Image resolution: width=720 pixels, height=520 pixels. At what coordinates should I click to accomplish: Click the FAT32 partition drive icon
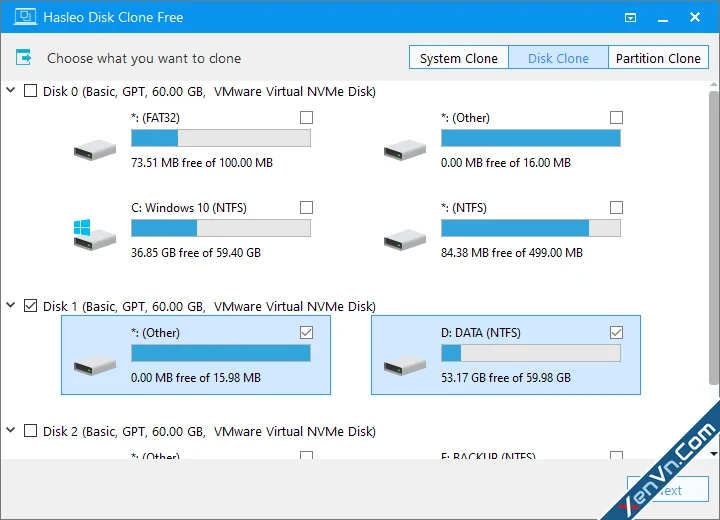95,150
